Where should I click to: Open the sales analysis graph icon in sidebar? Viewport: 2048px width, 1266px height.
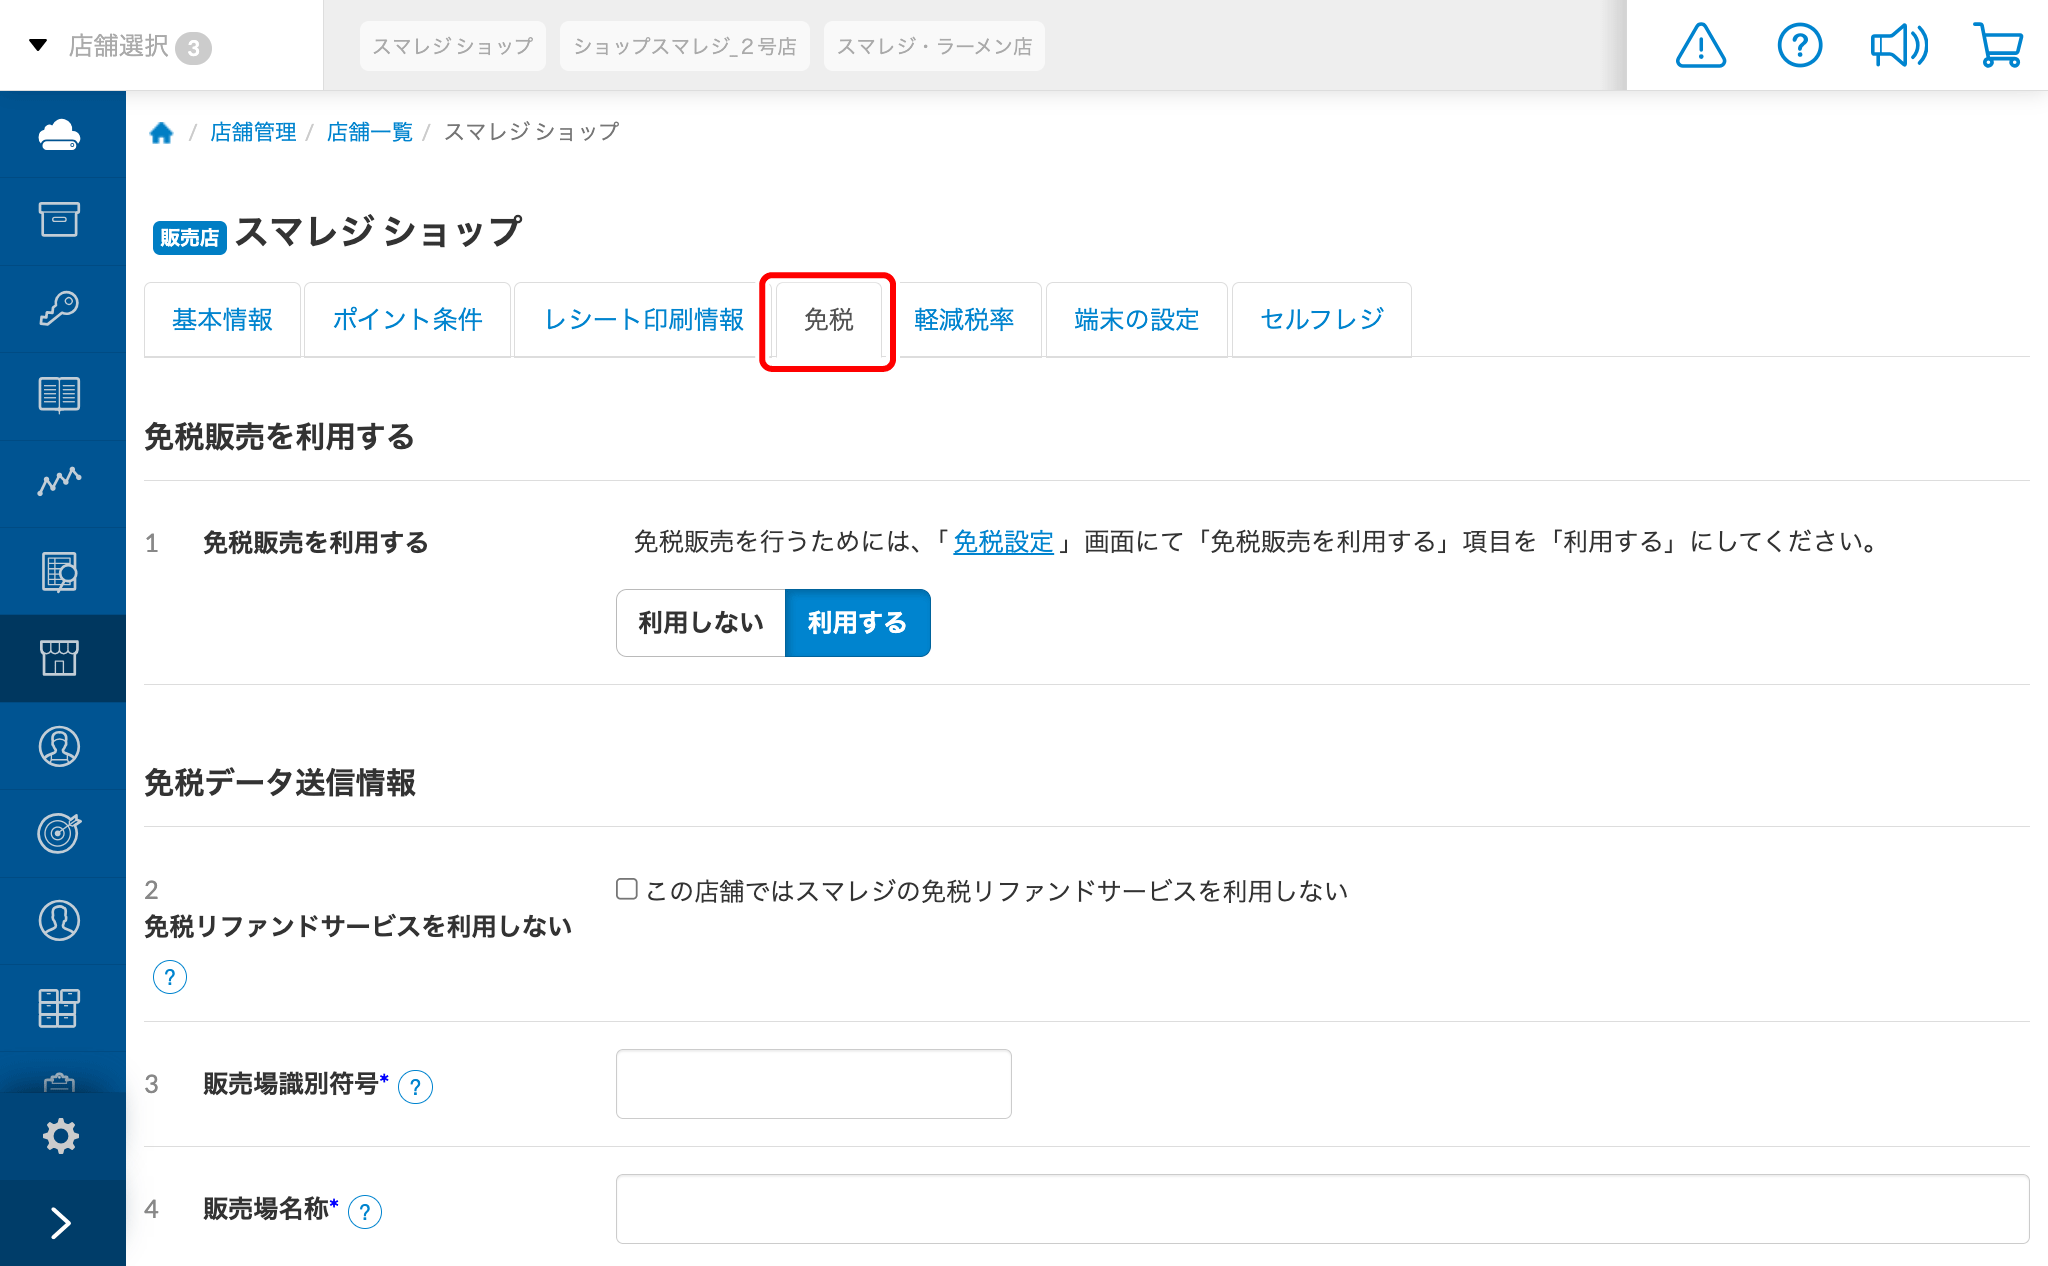click(60, 482)
